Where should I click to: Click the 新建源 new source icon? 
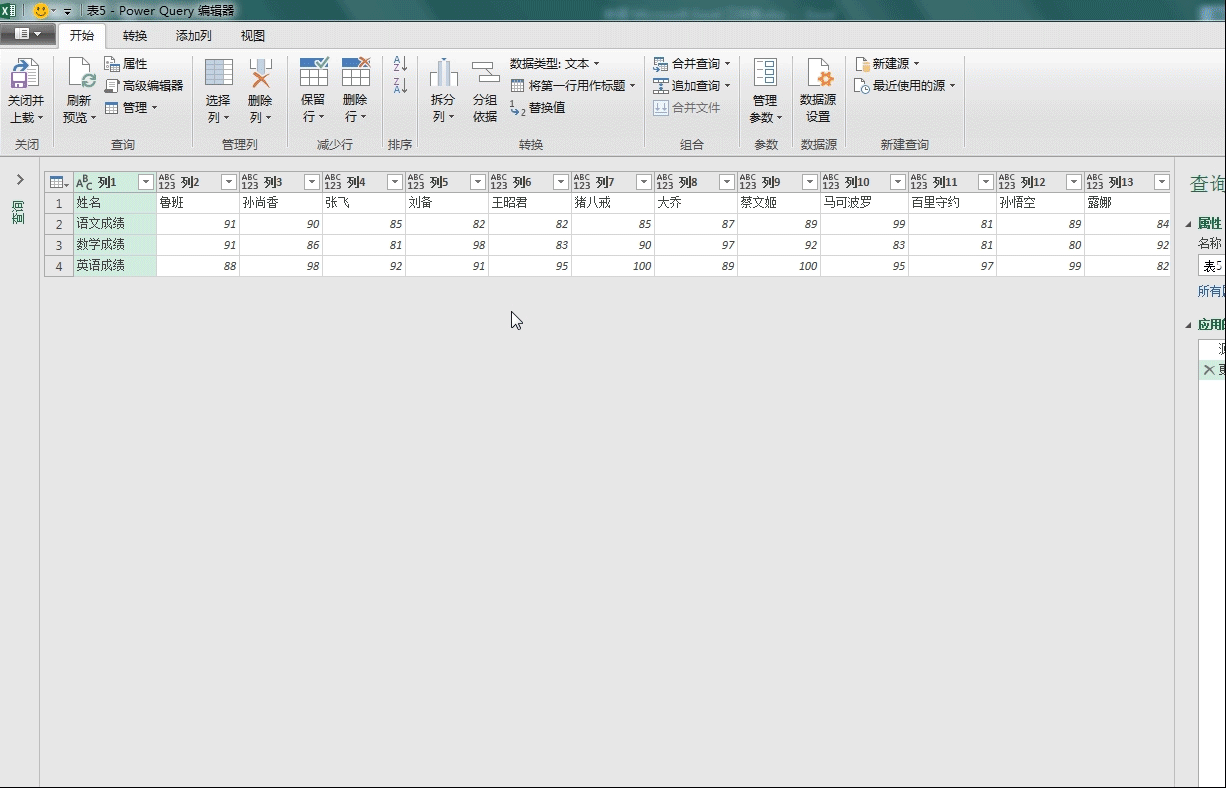tap(862, 64)
